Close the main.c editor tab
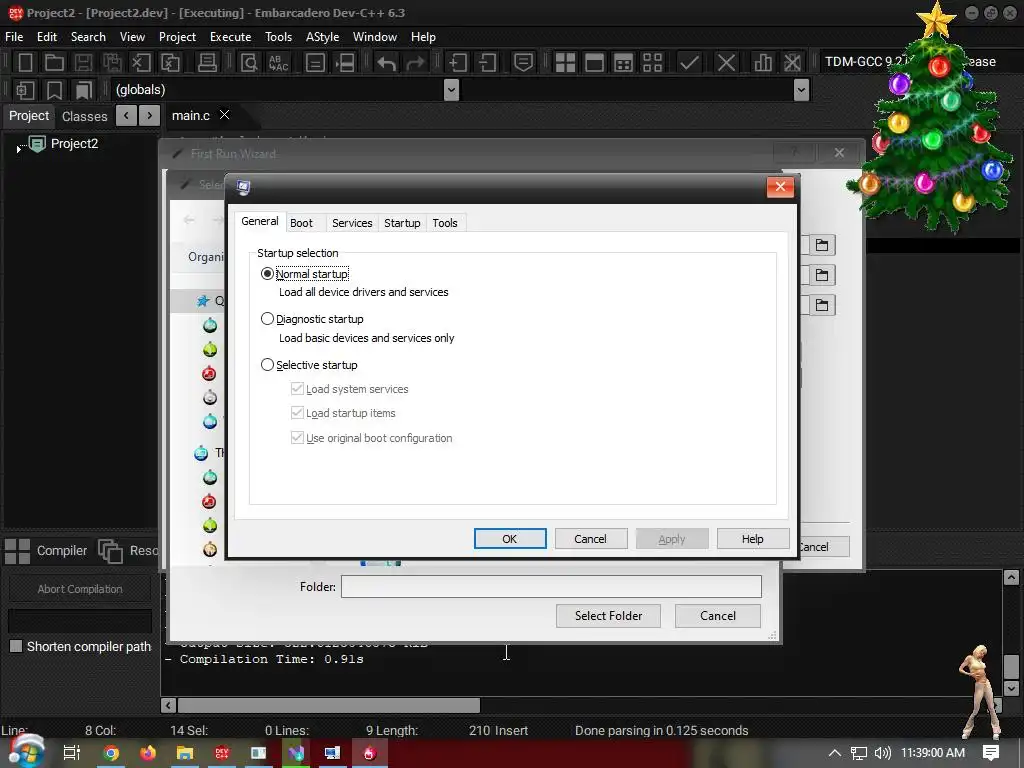 pyautogui.click(x=225, y=115)
